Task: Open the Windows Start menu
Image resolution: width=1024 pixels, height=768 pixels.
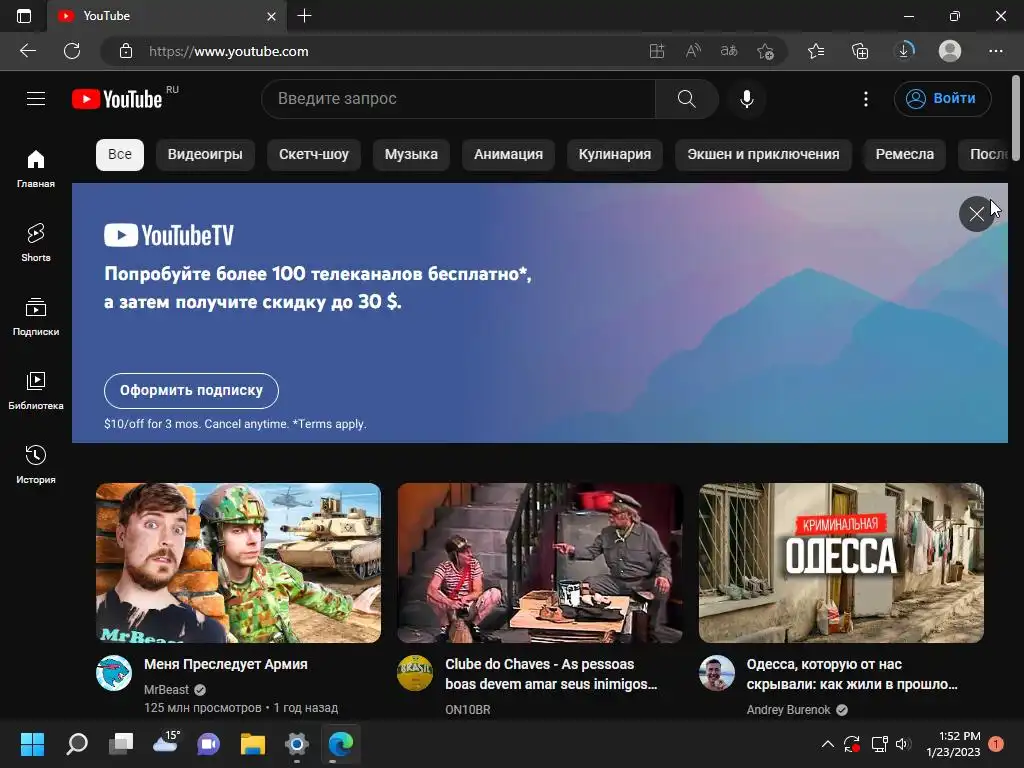Action: [32, 744]
